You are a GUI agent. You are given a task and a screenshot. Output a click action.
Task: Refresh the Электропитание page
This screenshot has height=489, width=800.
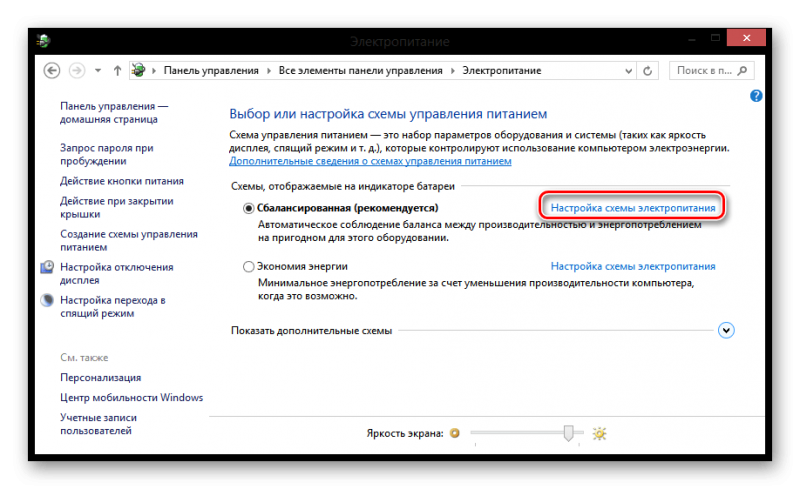(x=649, y=71)
